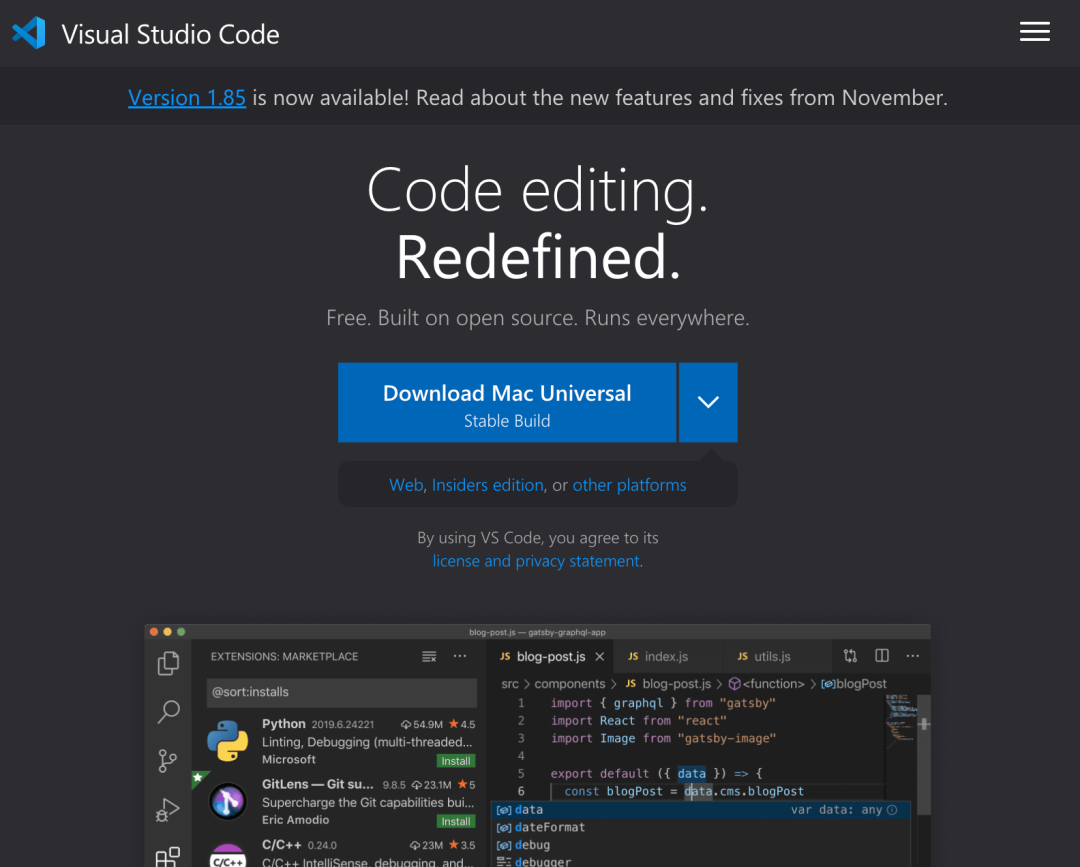Click the JS file icon on index.js tab
1080x867 pixels.
click(x=633, y=656)
